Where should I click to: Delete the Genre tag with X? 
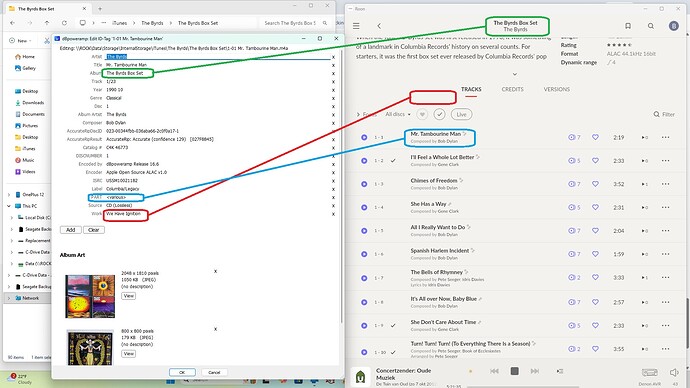tap(333, 98)
